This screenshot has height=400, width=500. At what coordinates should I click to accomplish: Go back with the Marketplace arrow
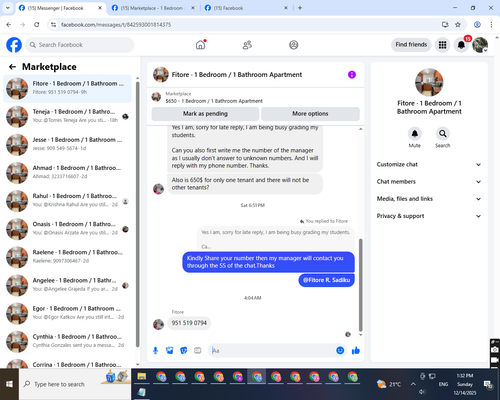point(12,67)
